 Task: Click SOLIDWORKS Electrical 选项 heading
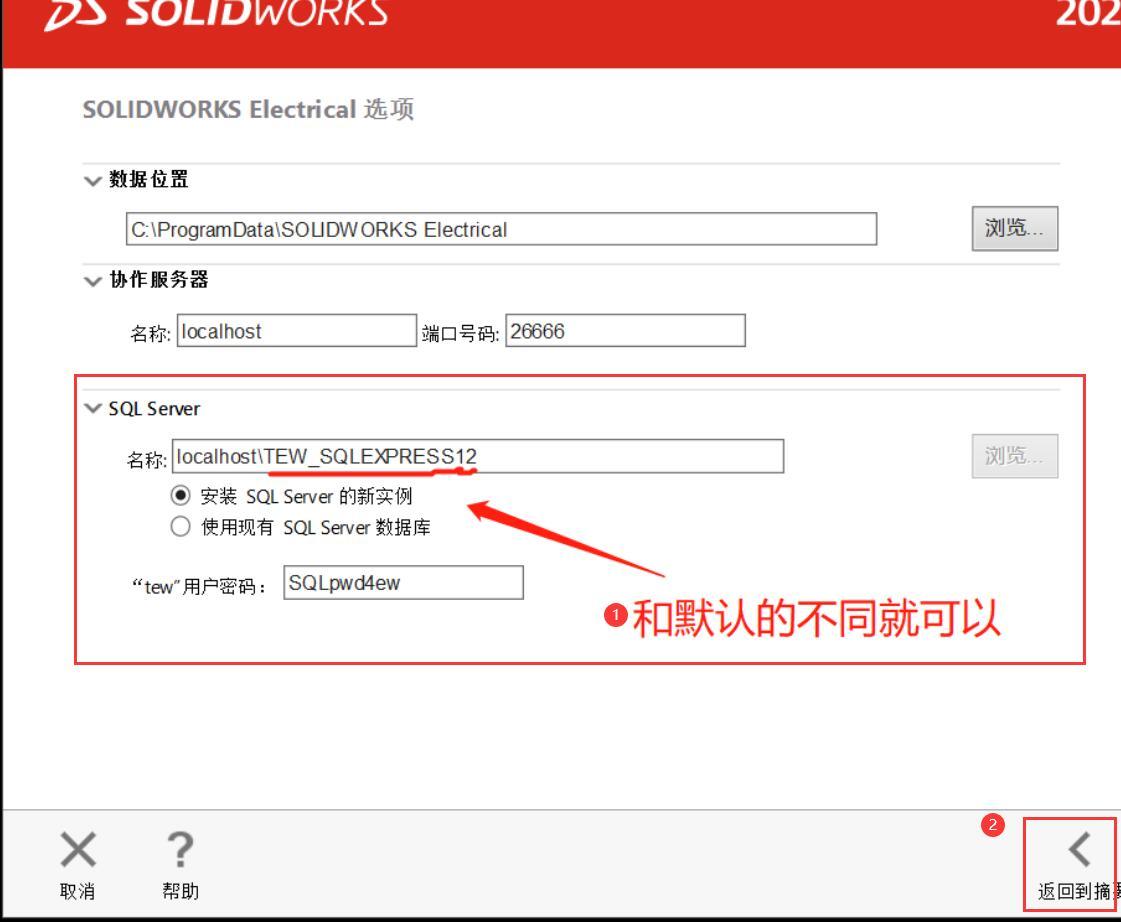[248, 109]
